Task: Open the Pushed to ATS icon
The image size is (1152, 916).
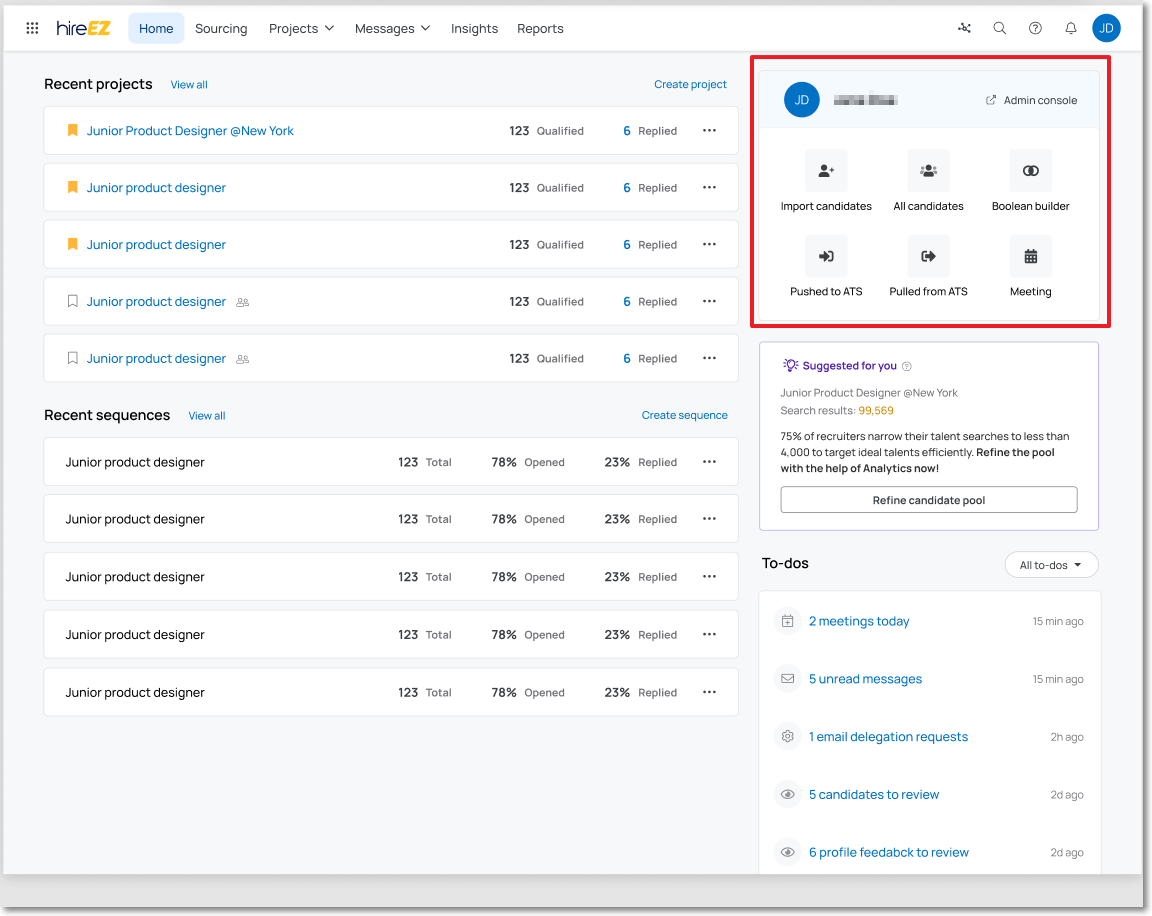Action: tap(826, 257)
